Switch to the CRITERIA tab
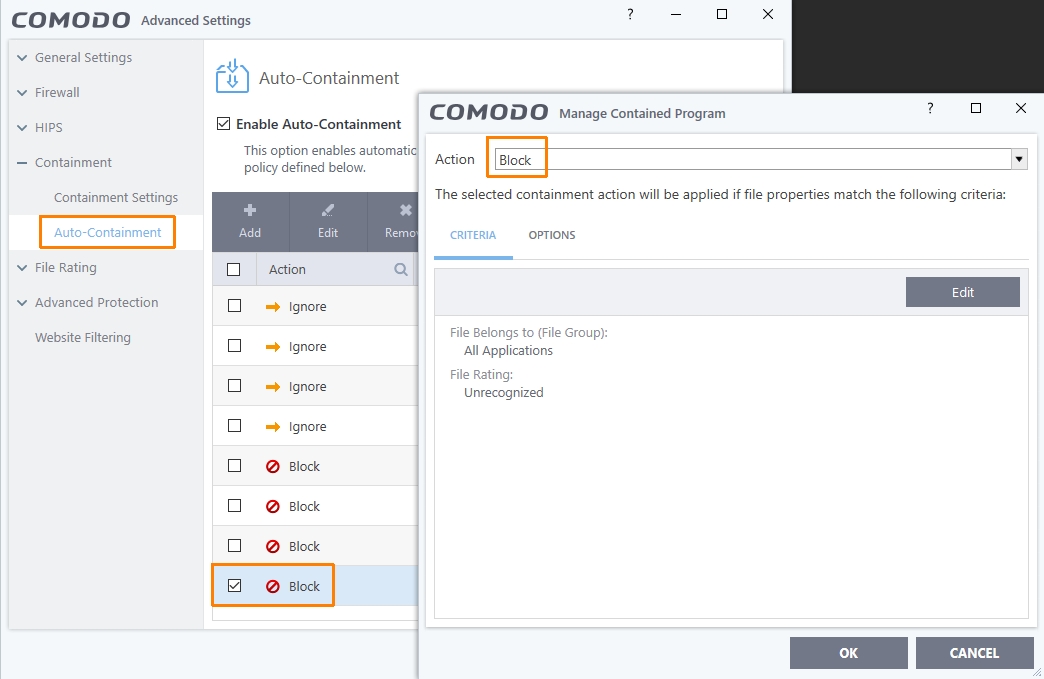The height and width of the screenshot is (679, 1044). coord(473,235)
